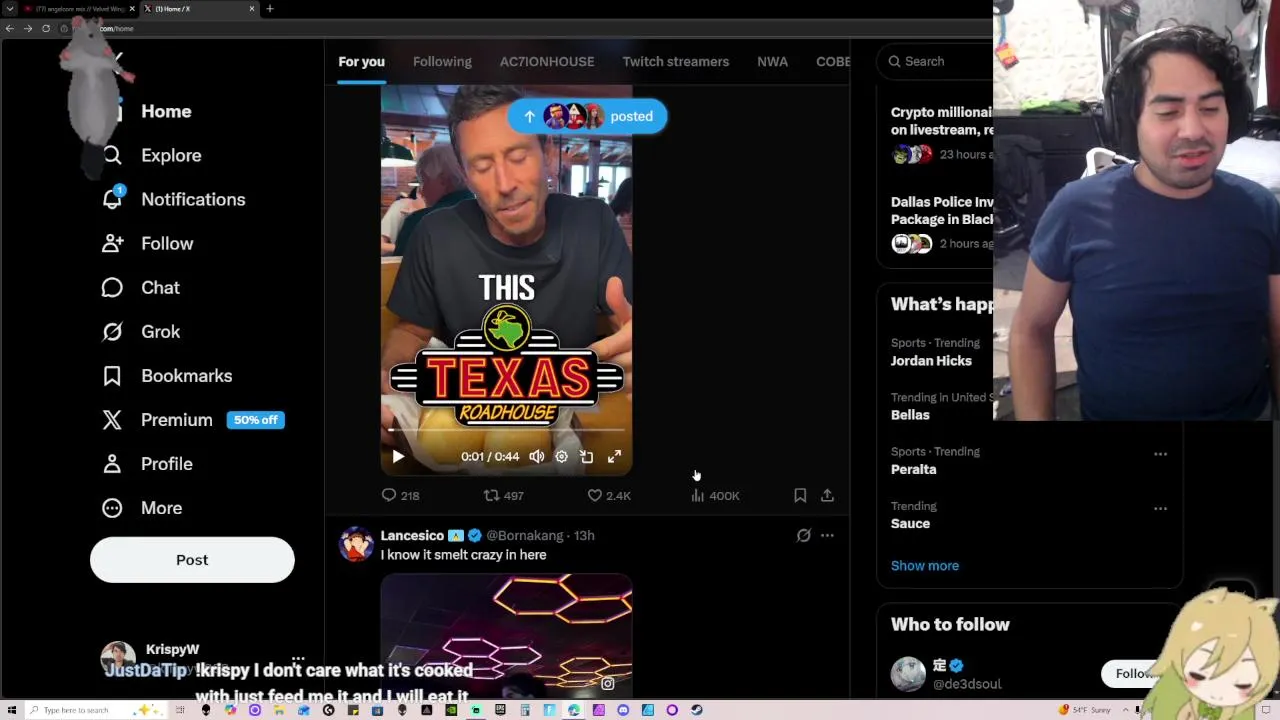Switch to AC7IONHOUSE tab
The height and width of the screenshot is (720, 1280).
pyautogui.click(x=547, y=61)
